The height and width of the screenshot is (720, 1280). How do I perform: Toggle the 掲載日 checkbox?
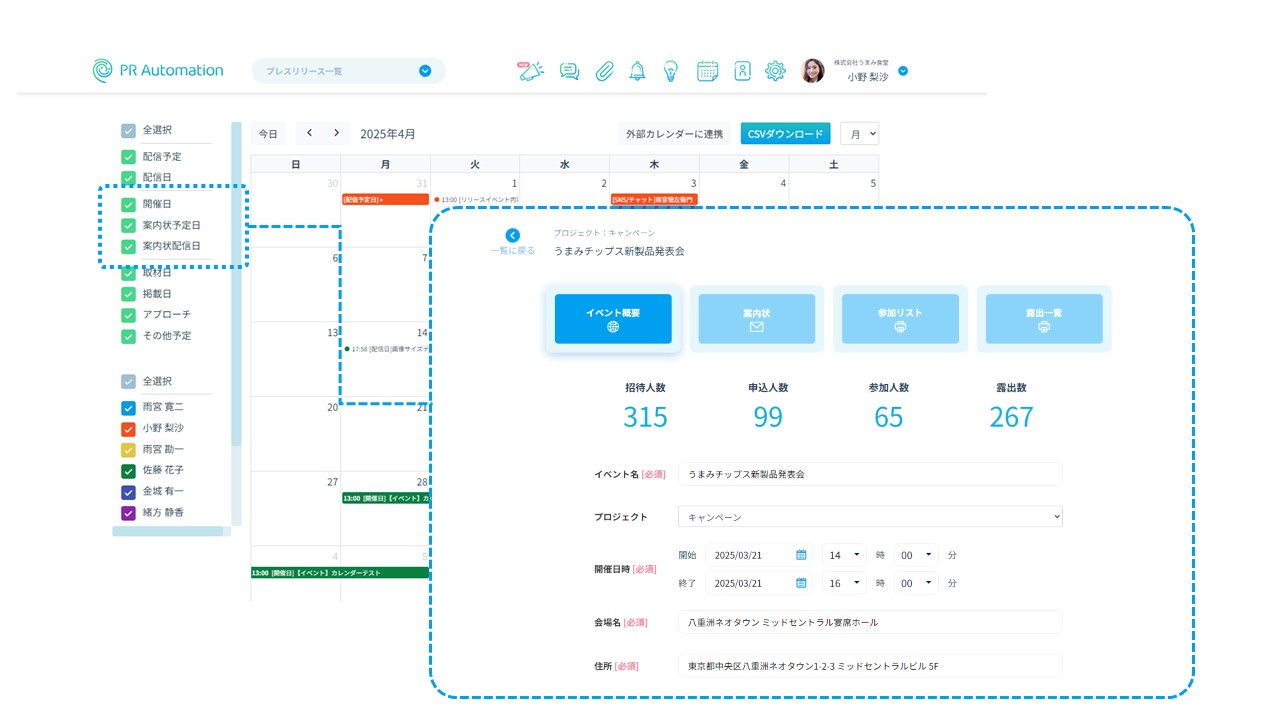pos(128,294)
